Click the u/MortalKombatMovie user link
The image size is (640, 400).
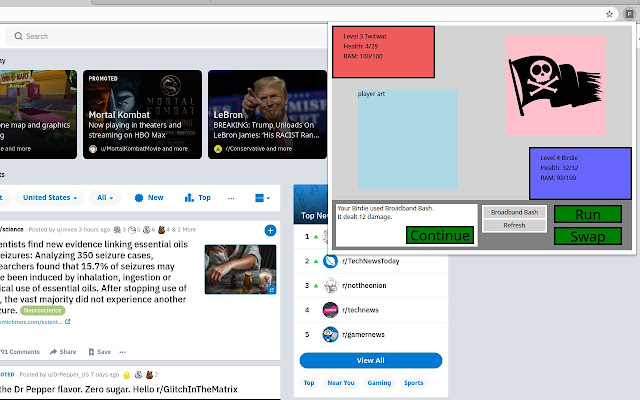point(144,149)
